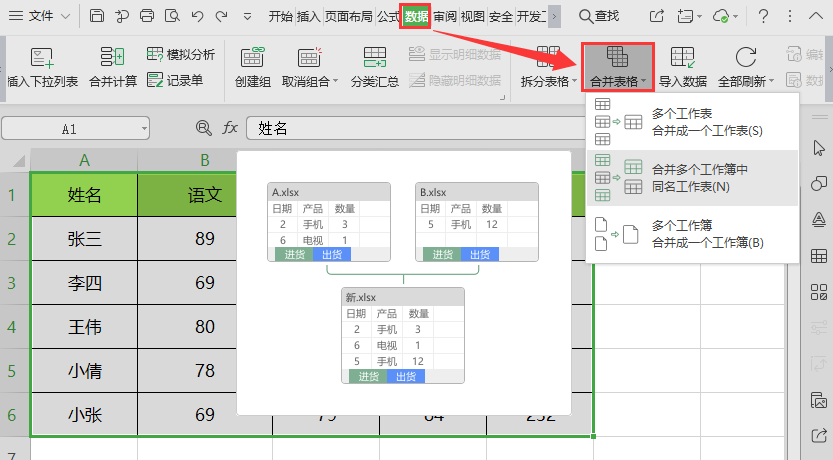The image size is (833, 460).
Task: Click the 分类汇总 subtotal icon
Action: pyautogui.click(x=375, y=58)
